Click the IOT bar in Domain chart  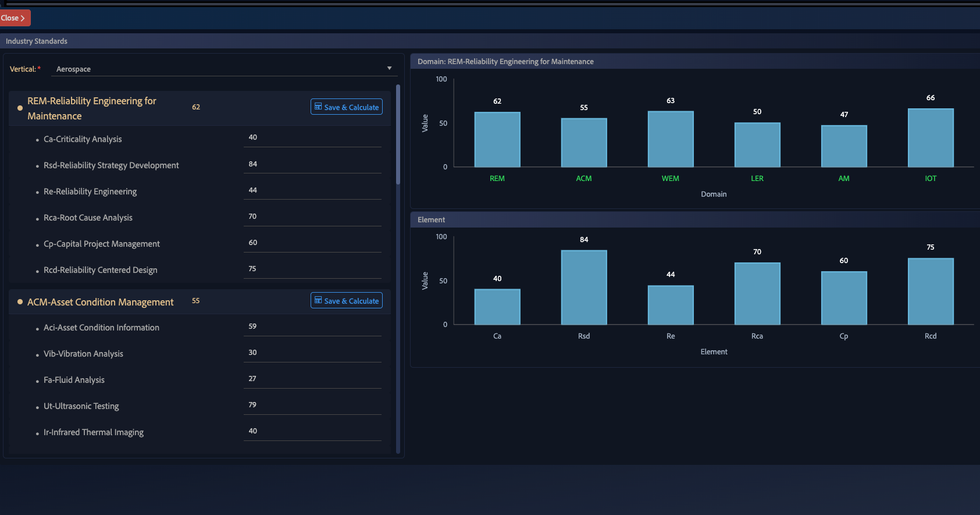tap(930, 137)
